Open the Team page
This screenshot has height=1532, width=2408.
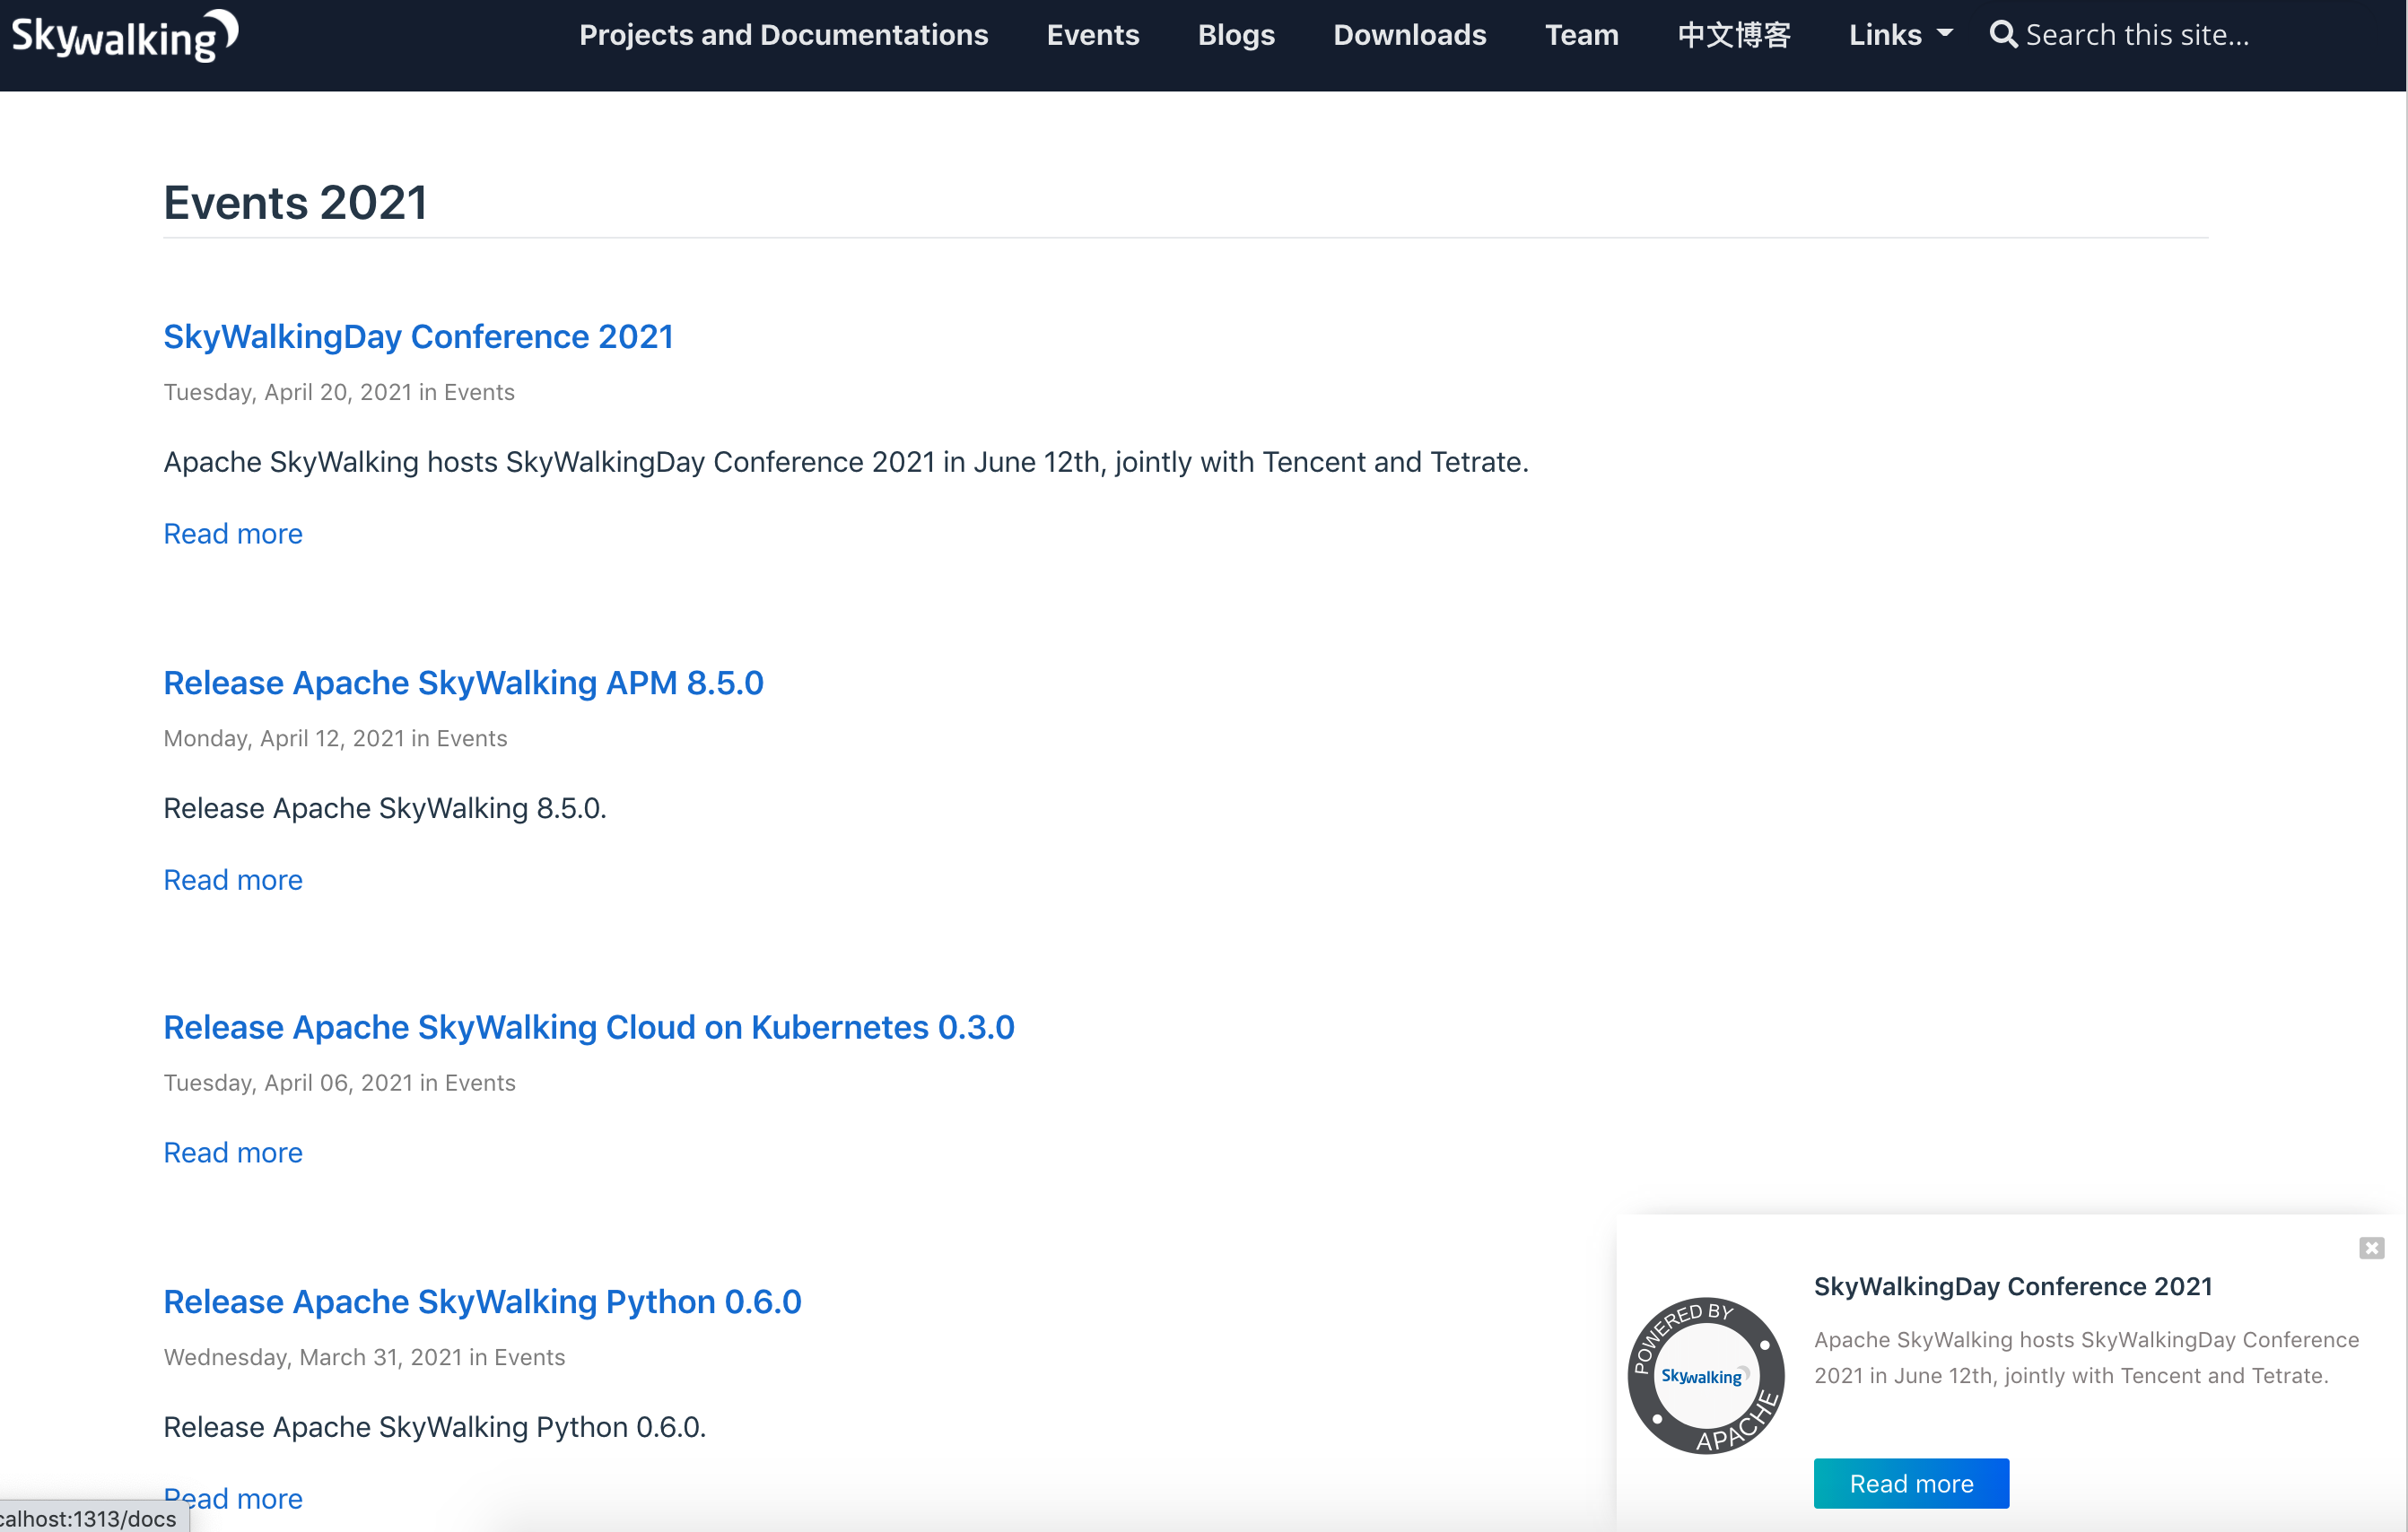click(1581, 35)
